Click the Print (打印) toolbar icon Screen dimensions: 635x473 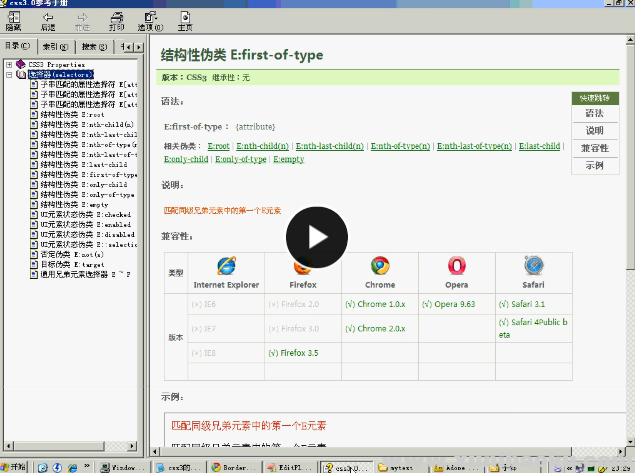[x=117, y=19]
